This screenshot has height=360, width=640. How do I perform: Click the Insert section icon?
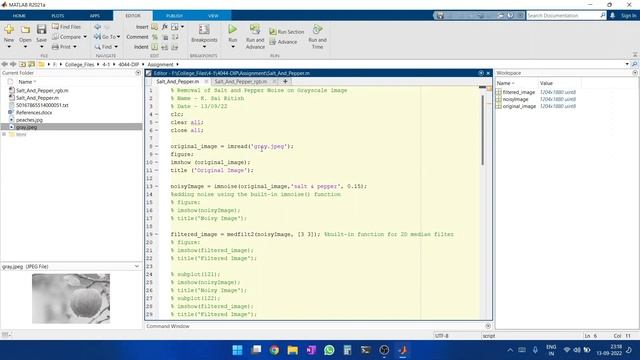pos(155,27)
